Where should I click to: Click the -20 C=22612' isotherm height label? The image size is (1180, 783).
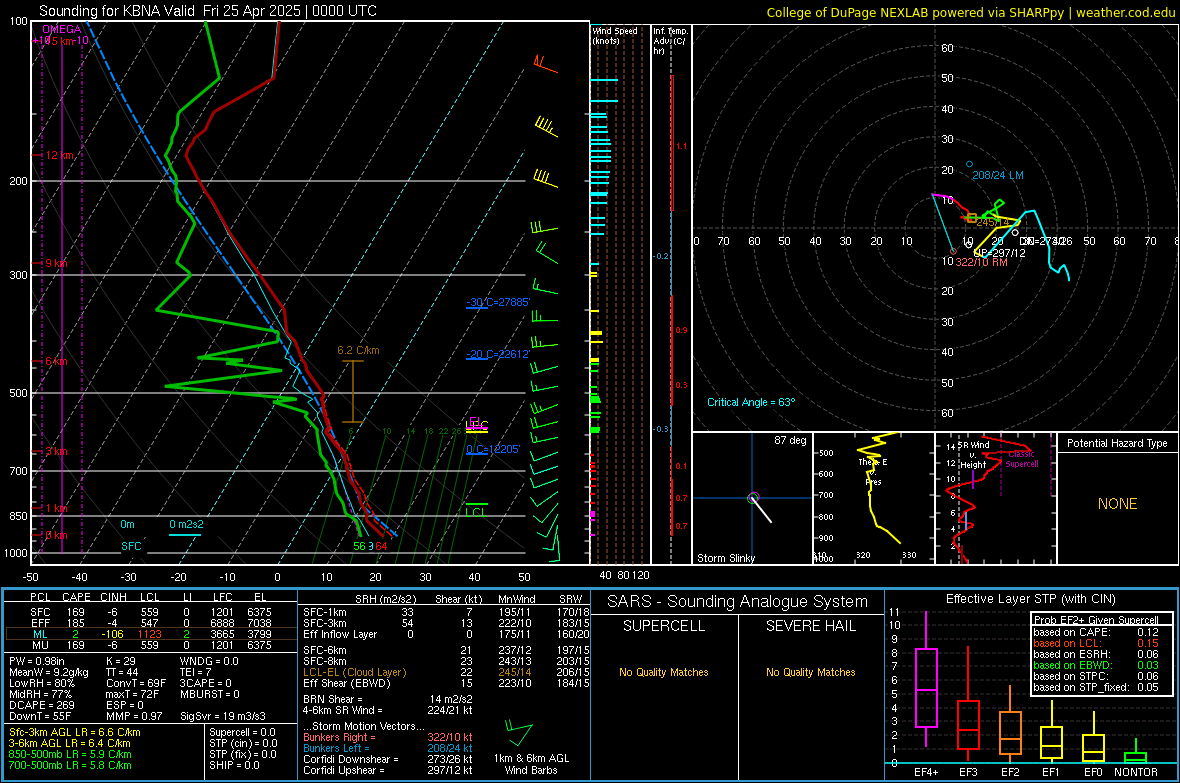[x=498, y=354]
